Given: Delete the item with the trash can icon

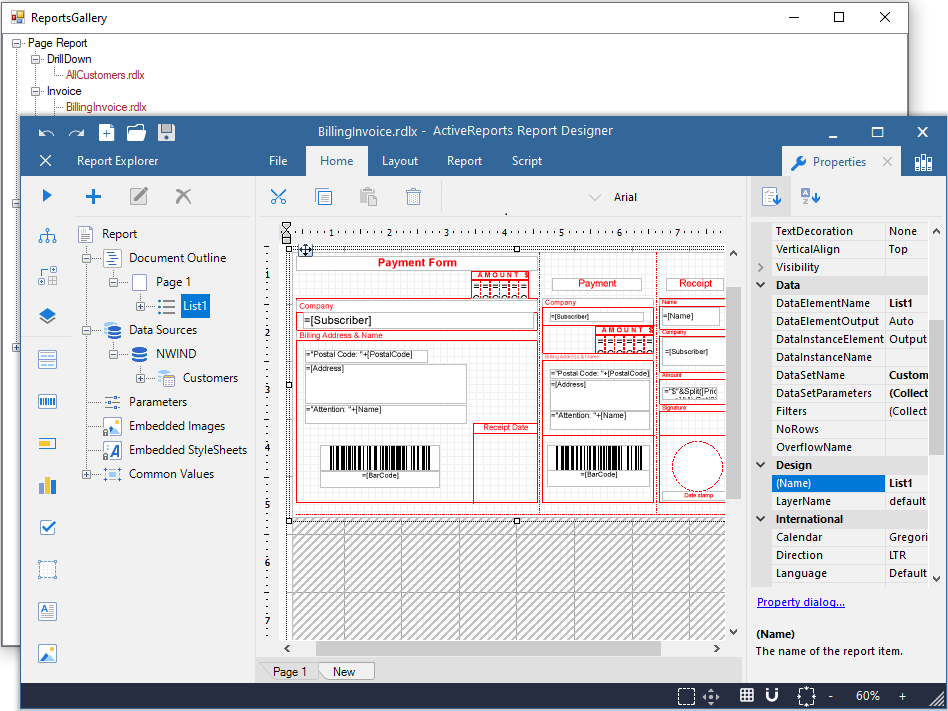Looking at the screenshot, I should pyautogui.click(x=414, y=196).
